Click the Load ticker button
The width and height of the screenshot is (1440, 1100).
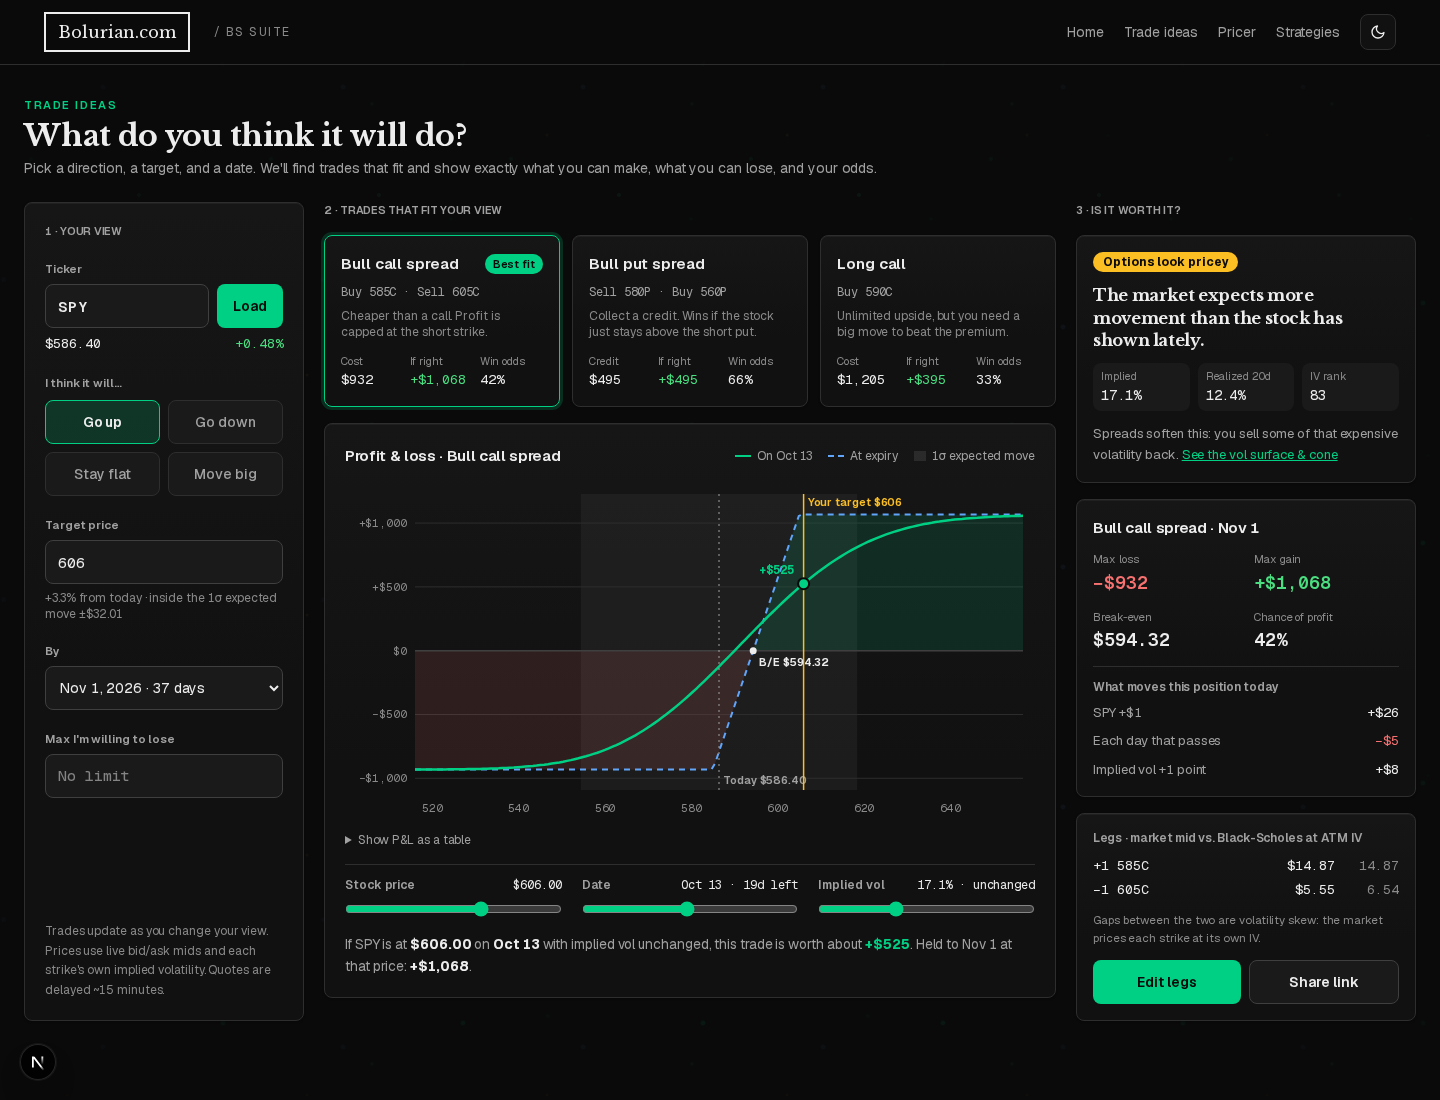(250, 306)
